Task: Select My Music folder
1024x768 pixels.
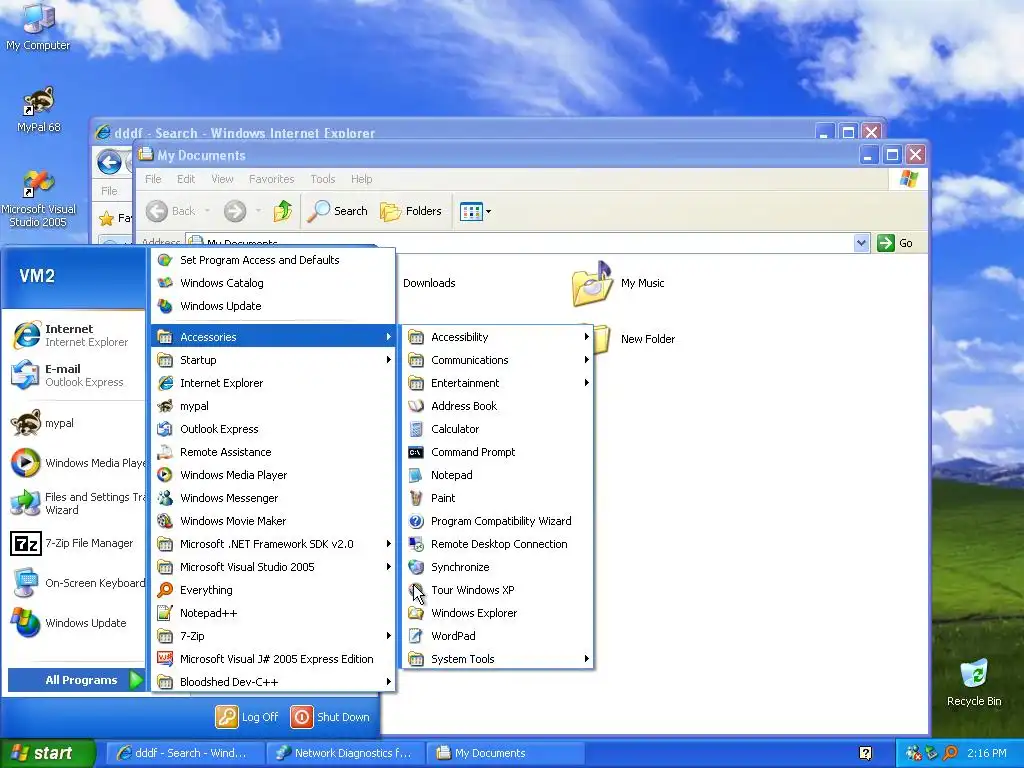Action: tap(618, 283)
